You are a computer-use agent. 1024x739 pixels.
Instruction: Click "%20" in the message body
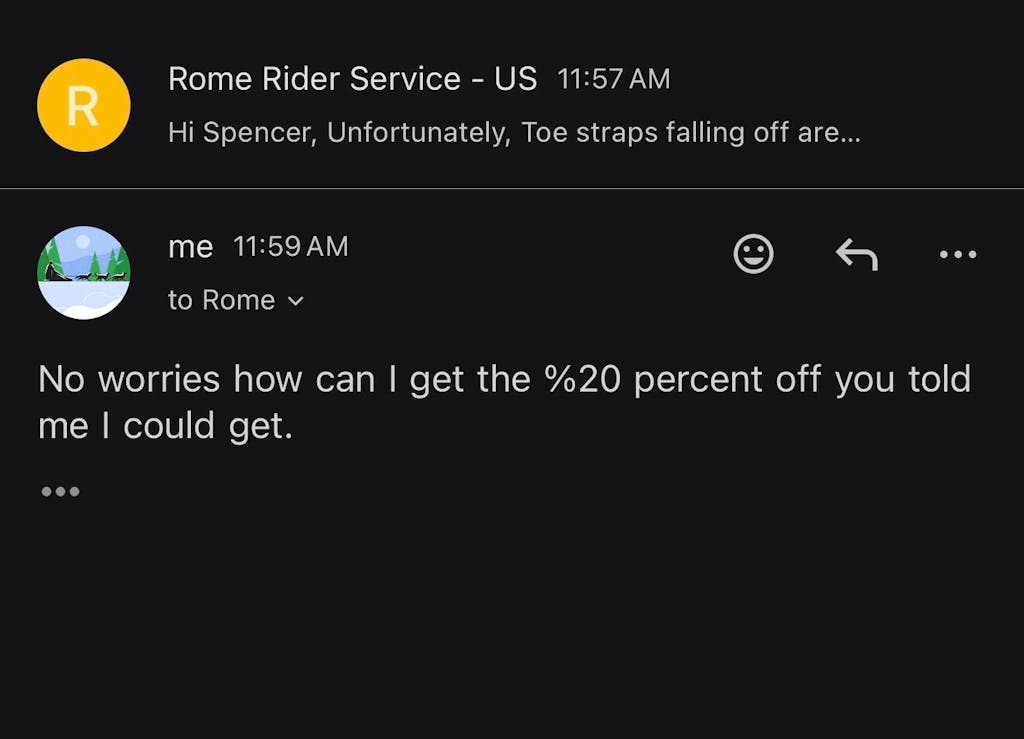pos(584,380)
